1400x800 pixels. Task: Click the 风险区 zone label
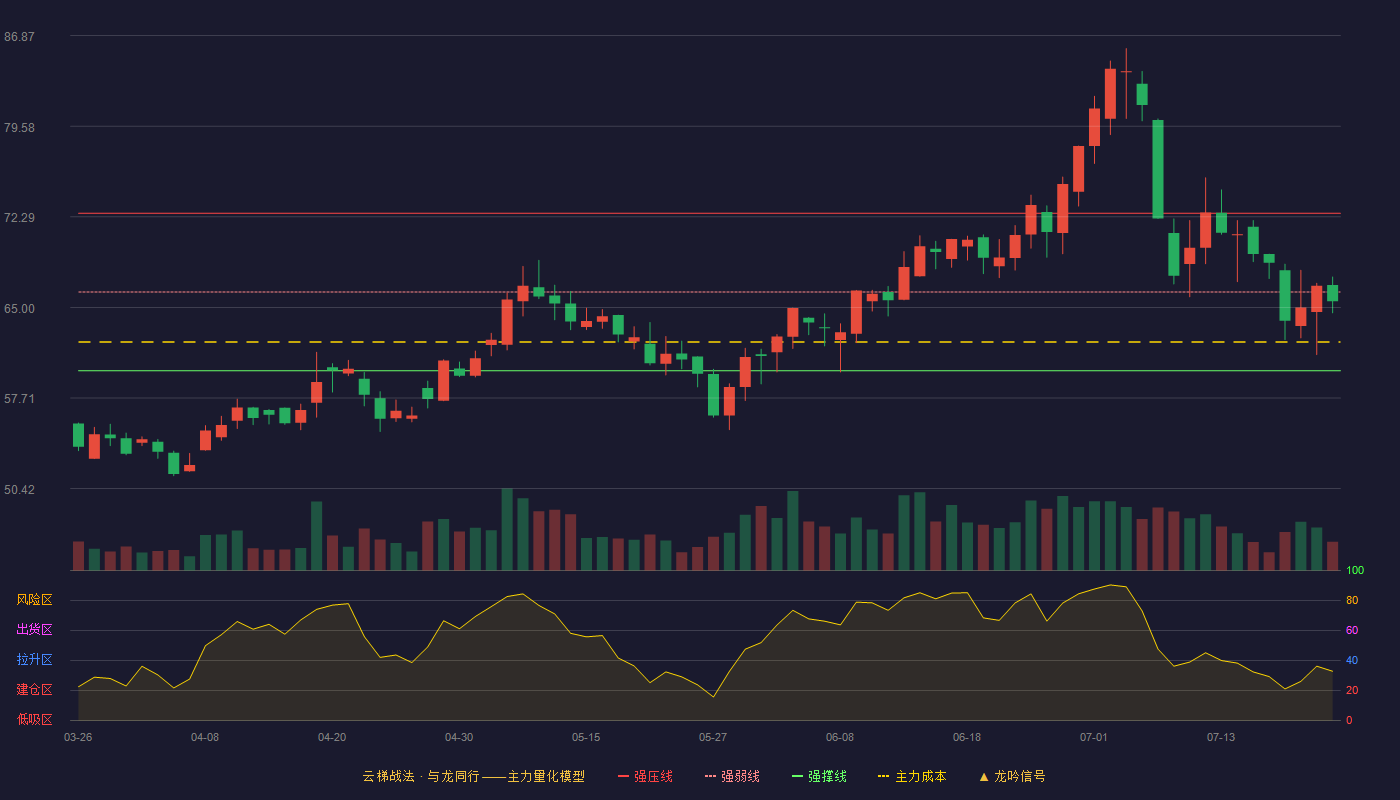click(34, 600)
